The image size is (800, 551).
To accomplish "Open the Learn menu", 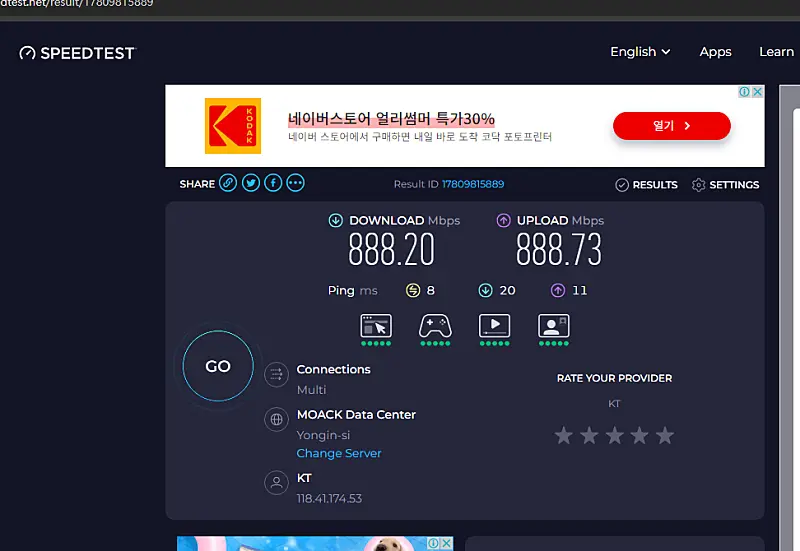I will coord(776,52).
